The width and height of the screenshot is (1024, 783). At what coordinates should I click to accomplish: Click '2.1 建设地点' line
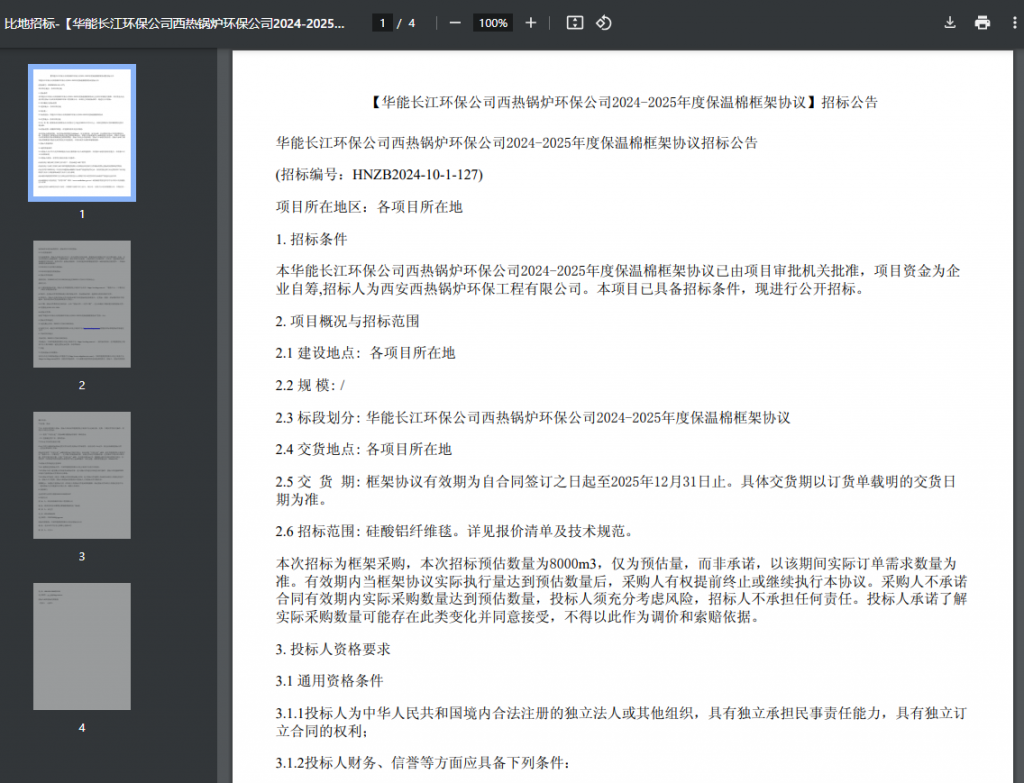coord(365,353)
